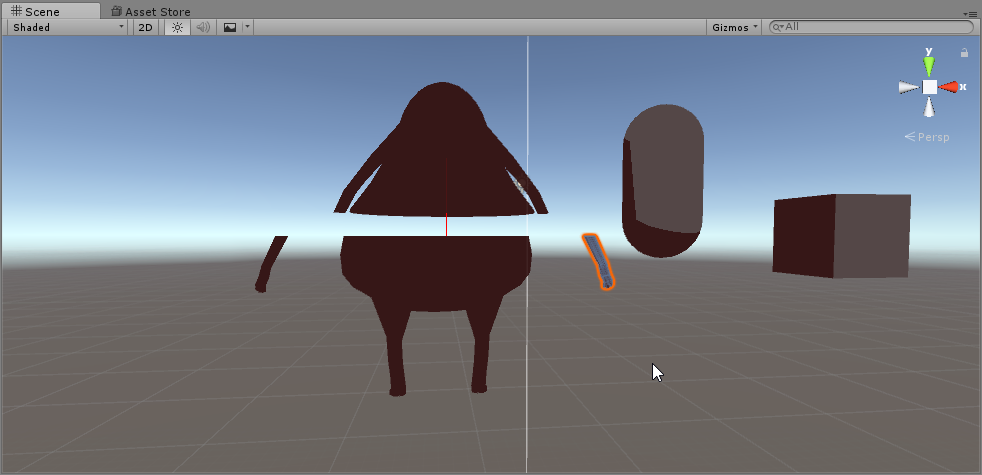982x475 pixels.
Task: Toggle image effects picture icon
Action: tap(230, 27)
